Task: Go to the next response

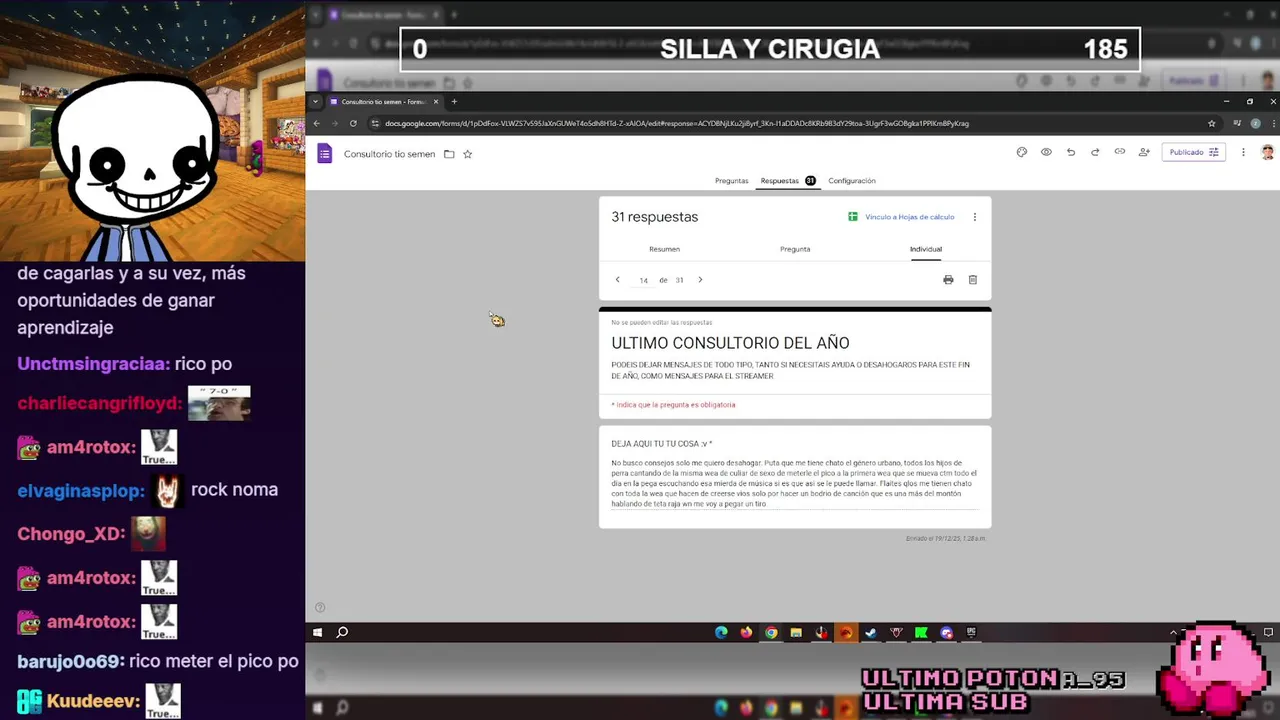Action: [x=700, y=280]
